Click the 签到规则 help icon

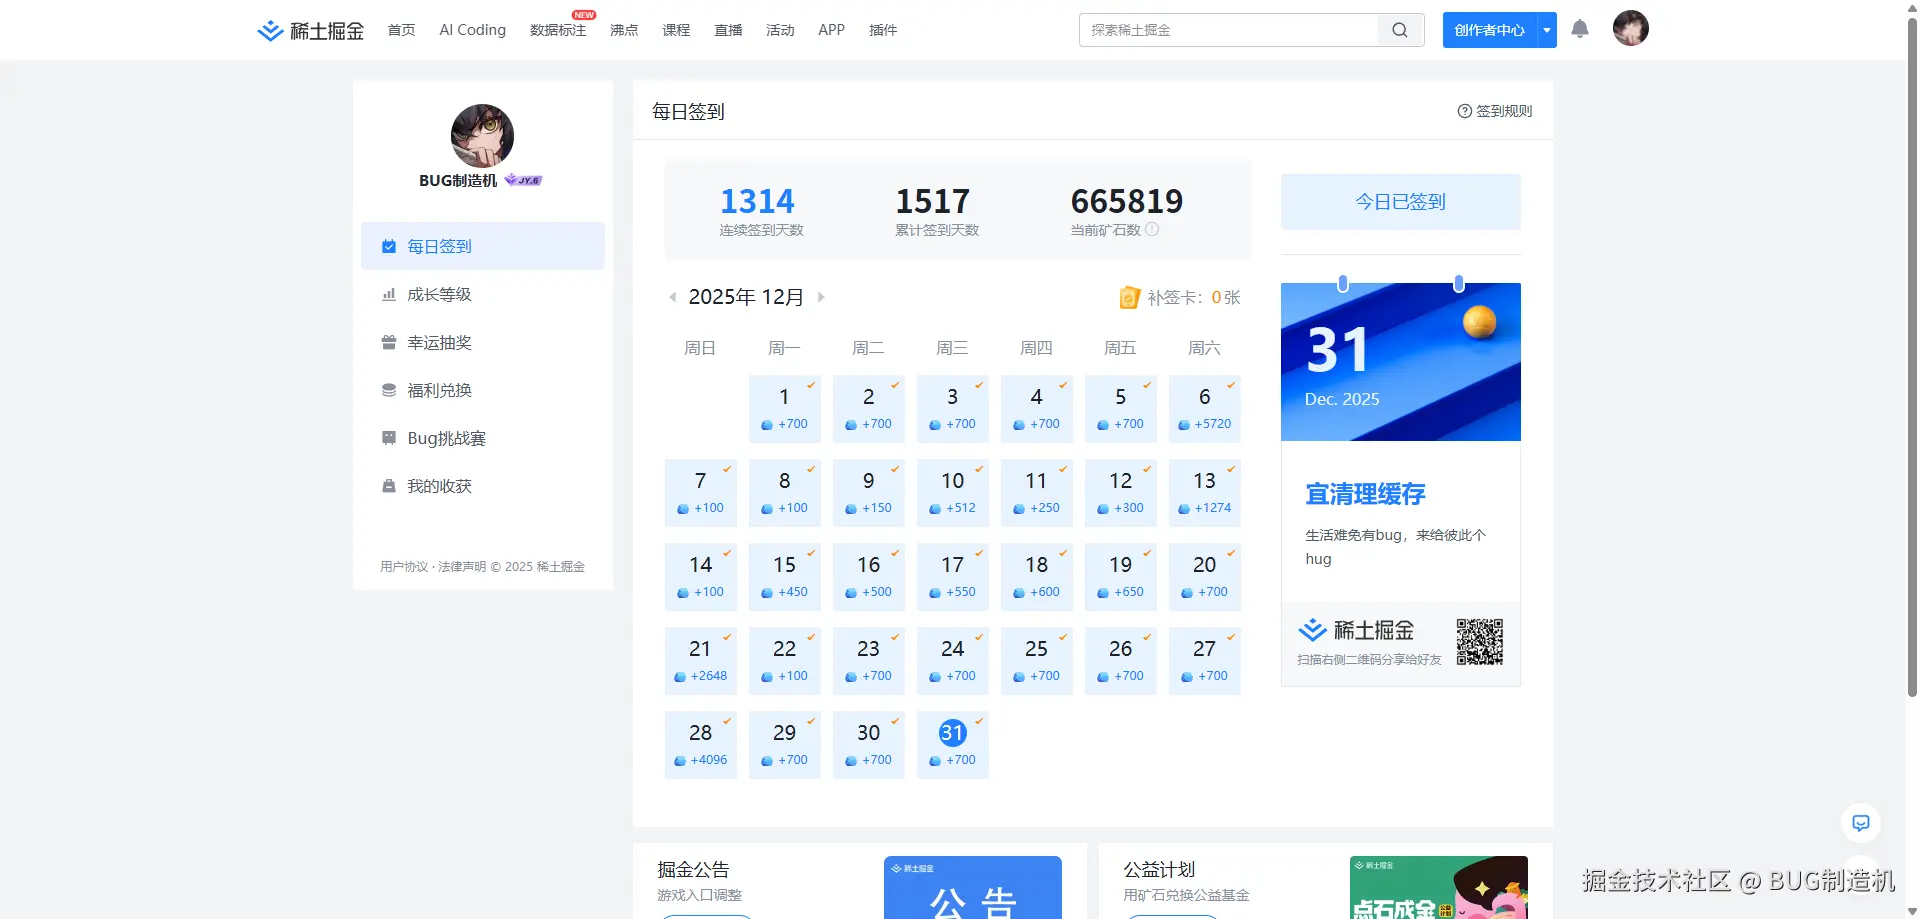[1463, 111]
